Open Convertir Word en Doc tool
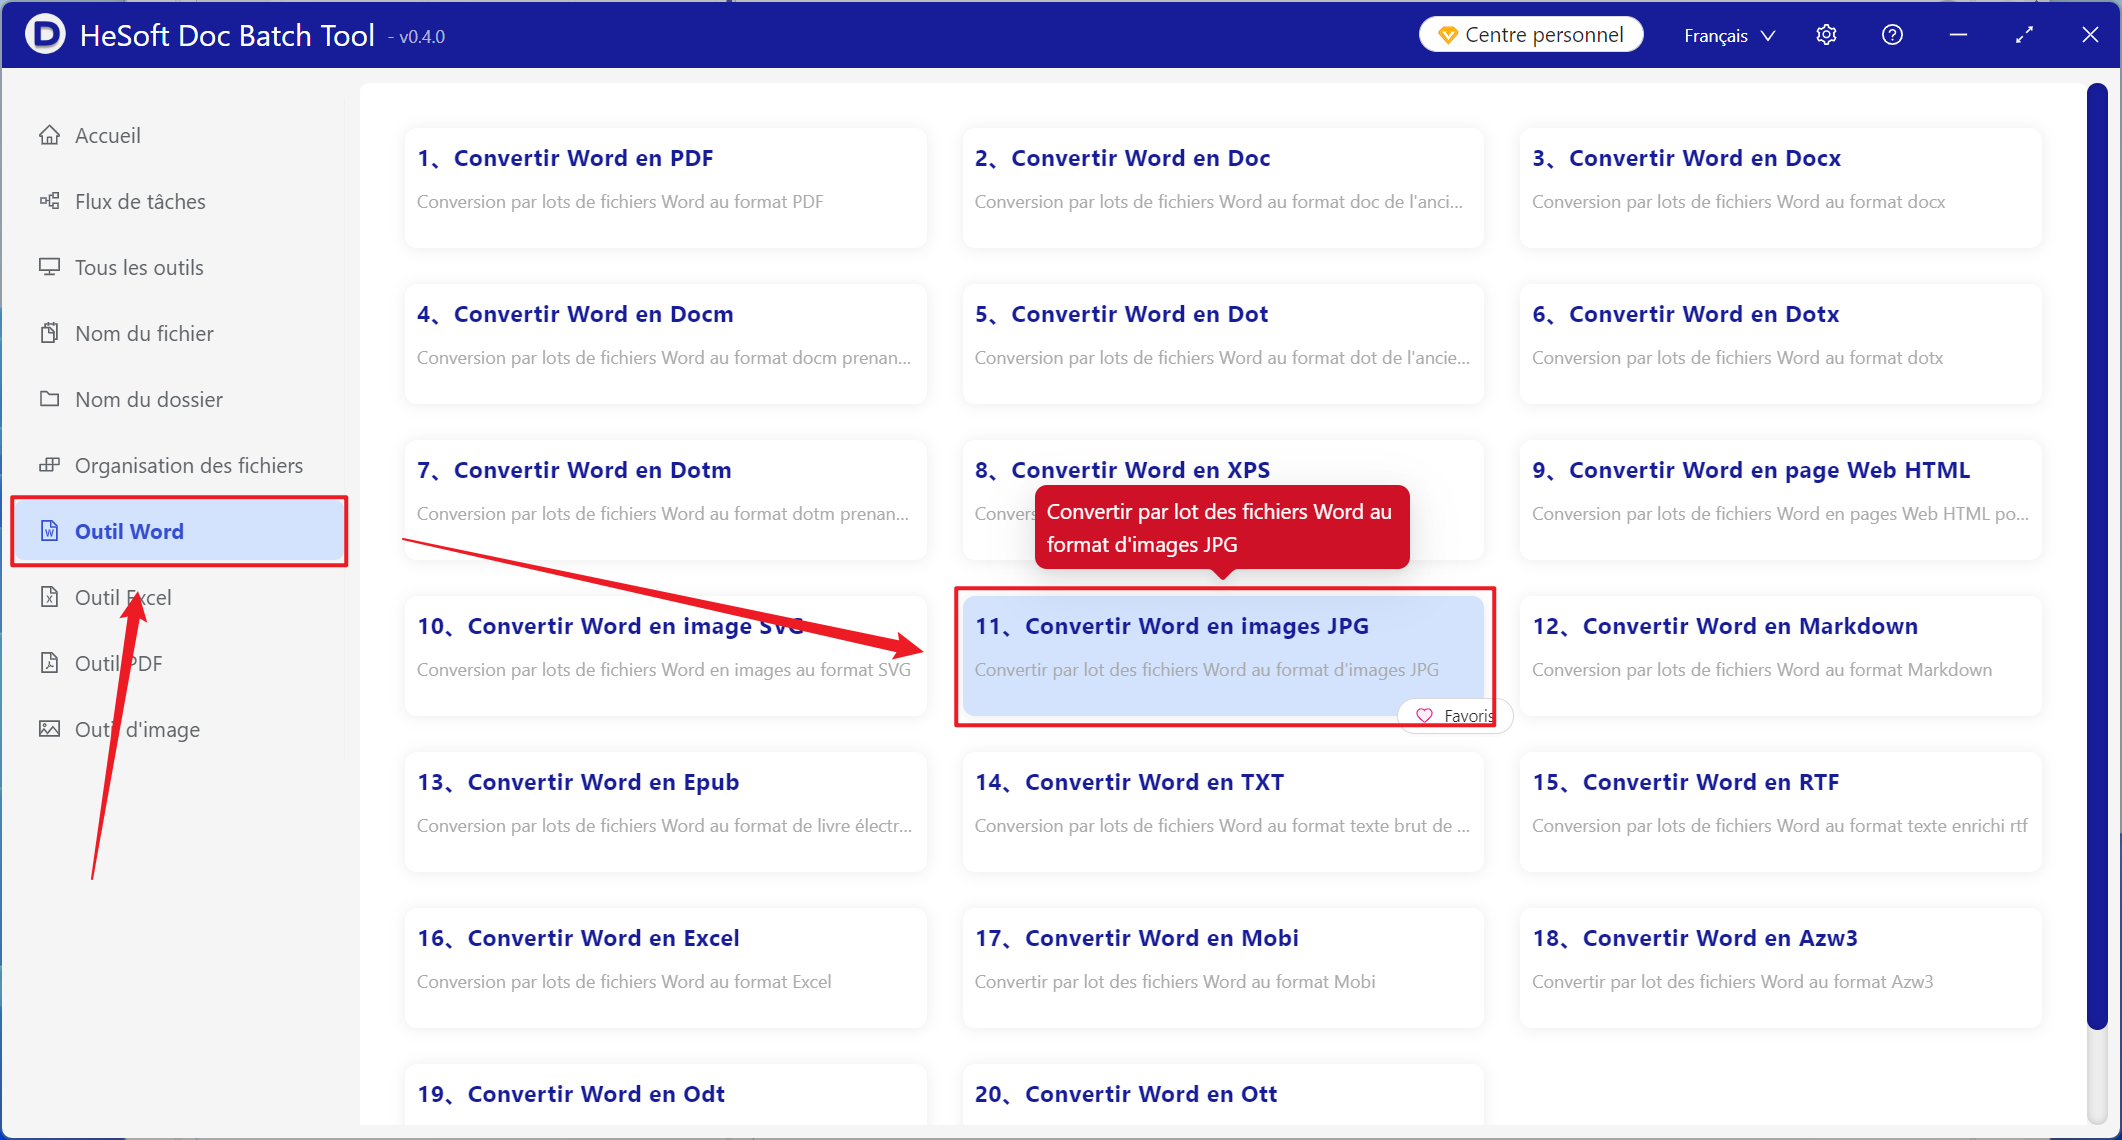The width and height of the screenshot is (2122, 1140). tap(1223, 187)
